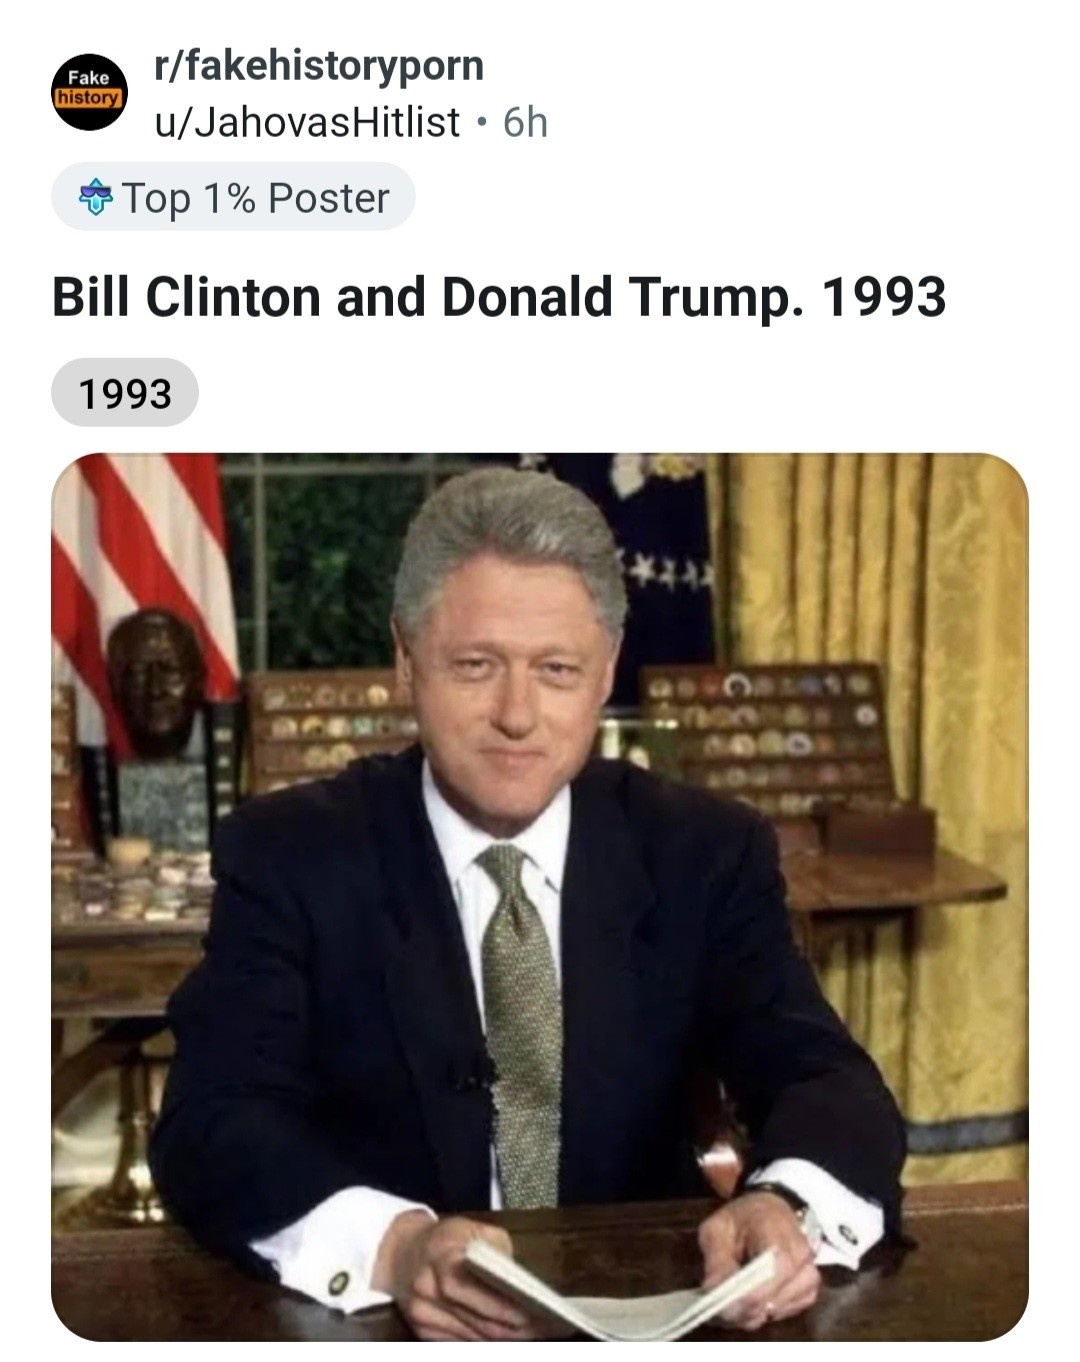Open the u/JahovasHitlist profile
Screen dimensions: 1080x1362
click(307, 122)
